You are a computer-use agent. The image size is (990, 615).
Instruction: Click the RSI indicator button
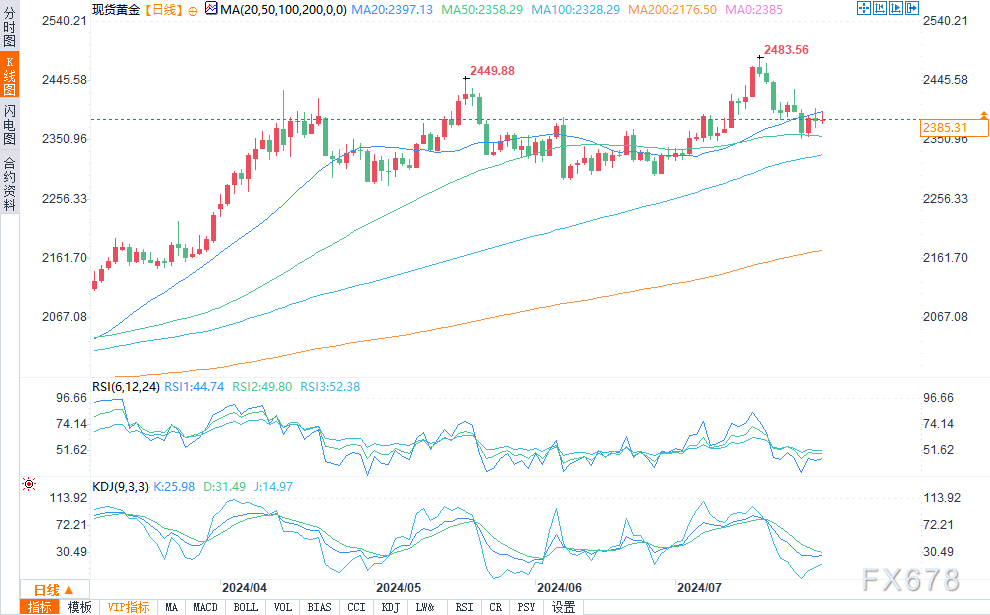tap(464, 607)
